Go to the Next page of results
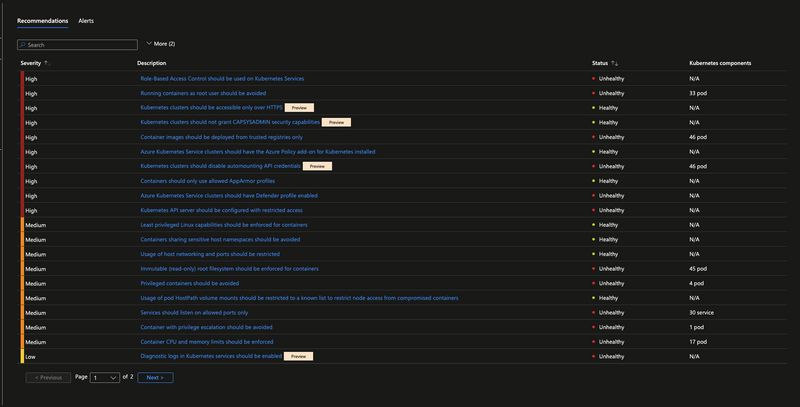Image resolution: width=800 pixels, height=407 pixels. coord(154,378)
